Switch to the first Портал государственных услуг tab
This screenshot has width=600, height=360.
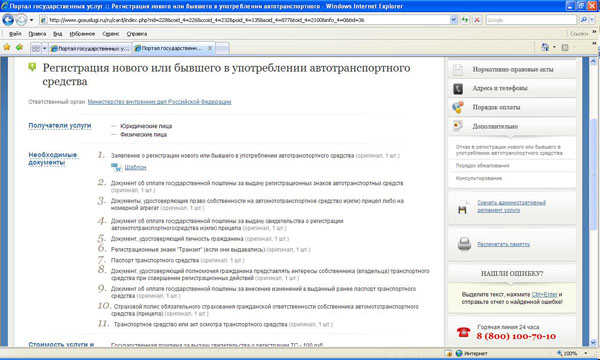click(x=90, y=49)
